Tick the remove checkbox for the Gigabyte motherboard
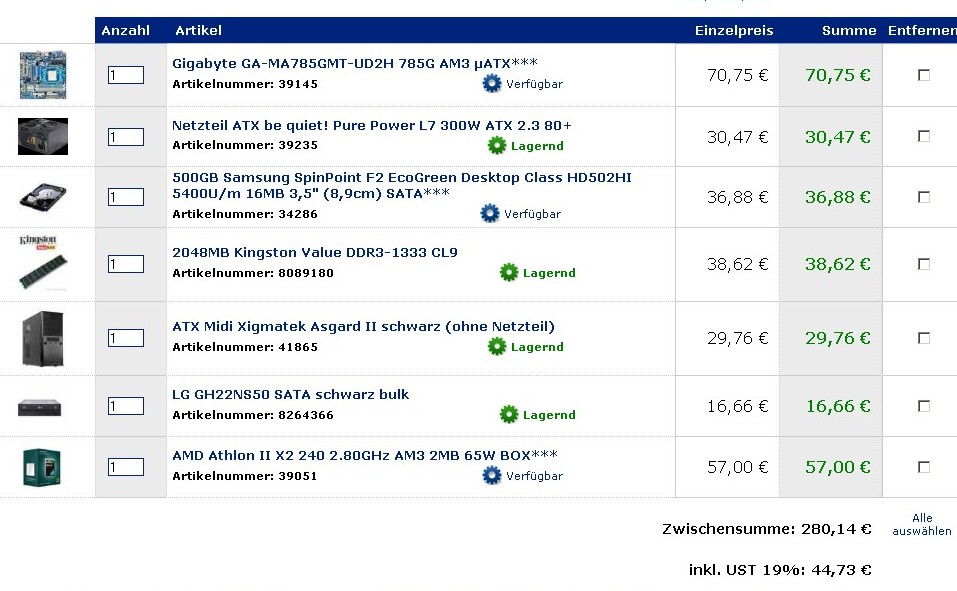Image resolution: width=957 pixels, height=591 pixels. (x=924, y=75)
